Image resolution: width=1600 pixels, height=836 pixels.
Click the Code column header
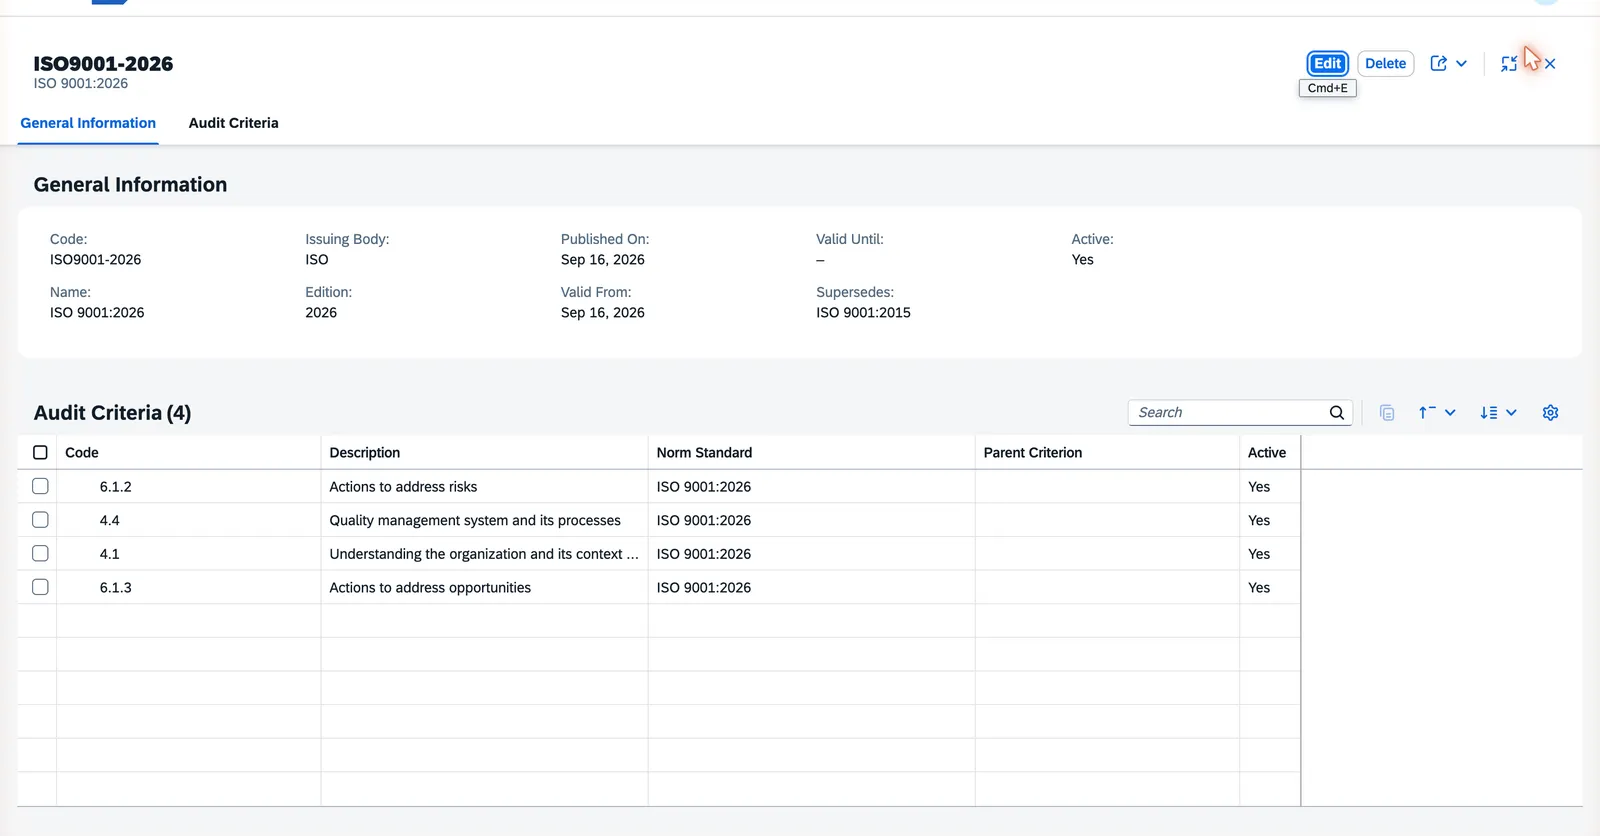point(188,452)
